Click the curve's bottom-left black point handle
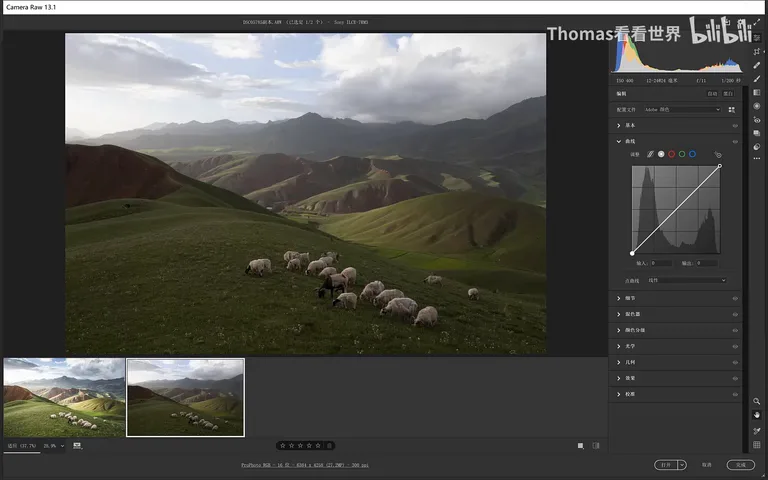768x480 pixels. pyautogui.click(x=632, y=253)
